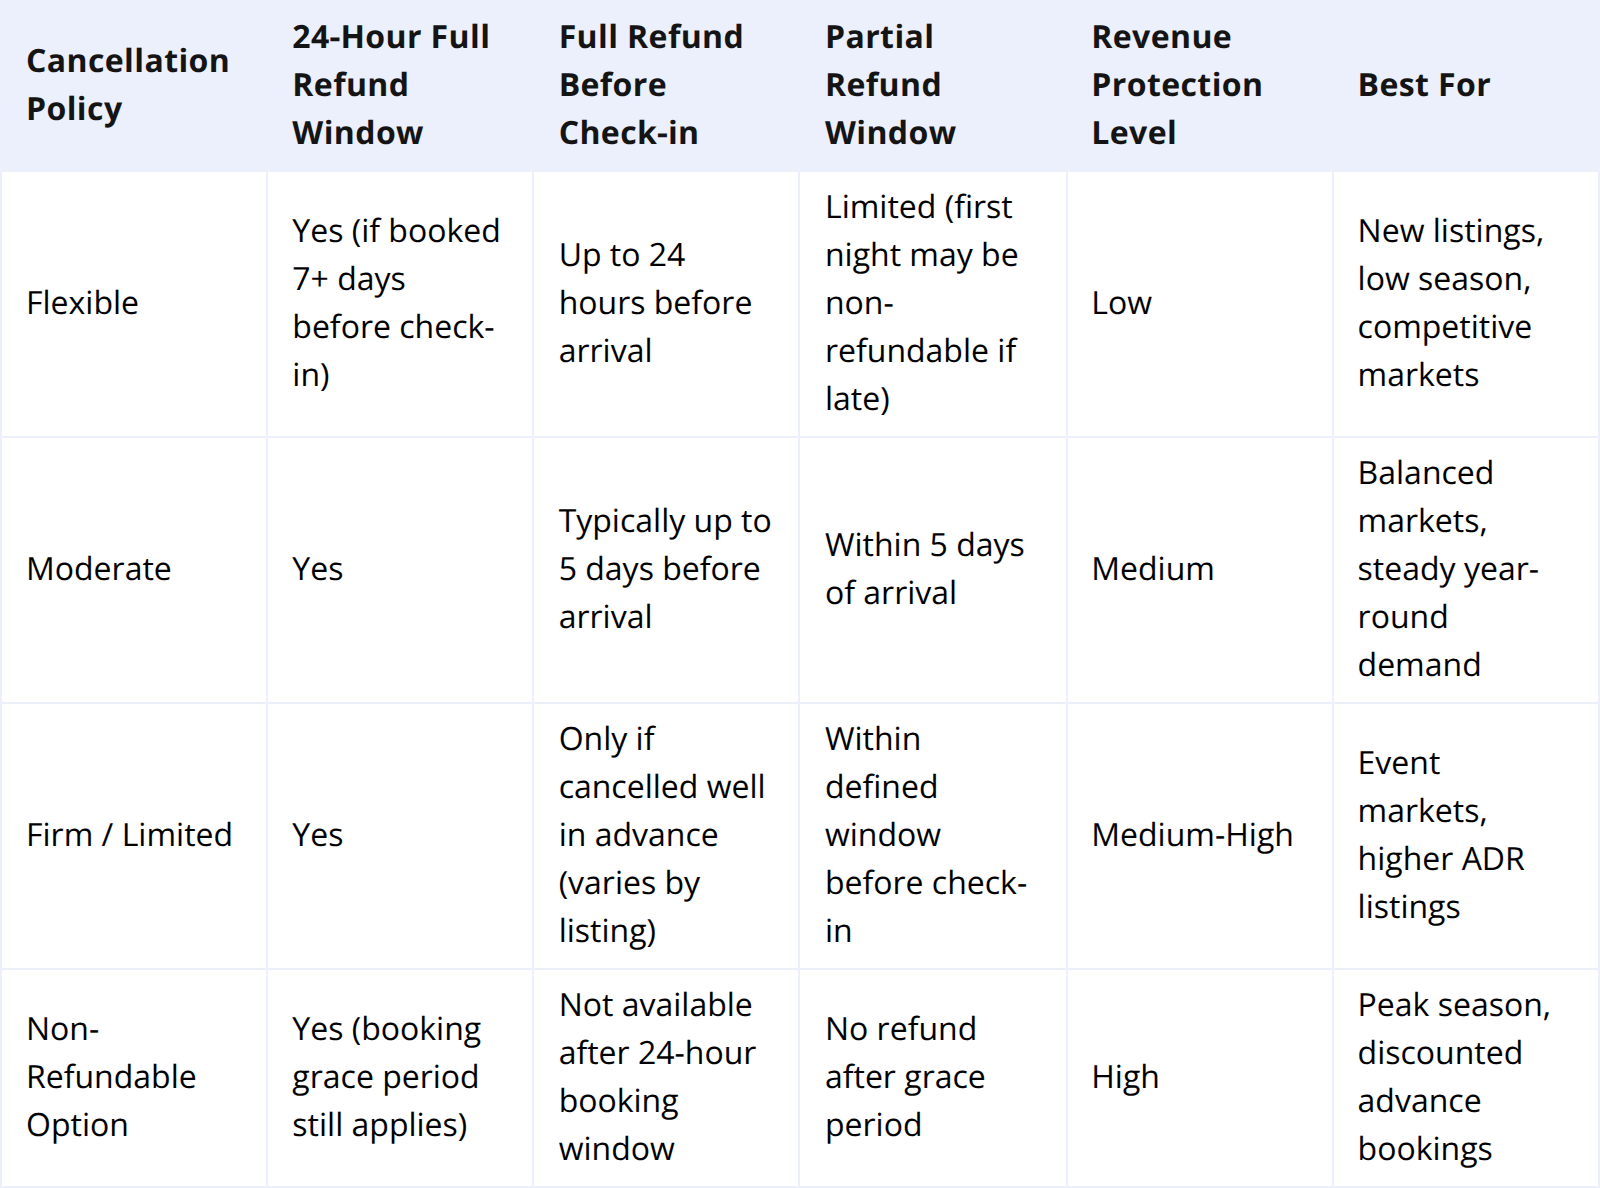Screen dimensions: 1600x1188
Task: Click the Low revenue protection cell
Action: (1121, 303)
